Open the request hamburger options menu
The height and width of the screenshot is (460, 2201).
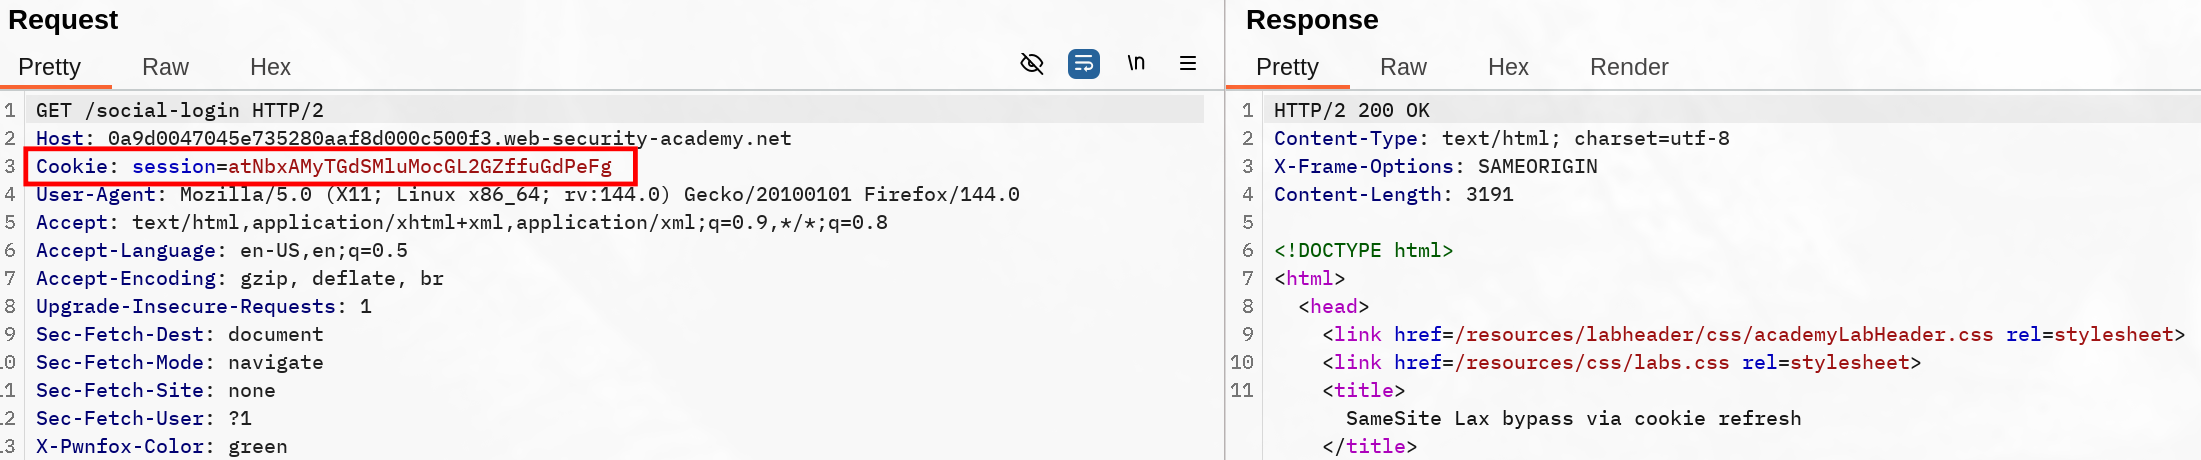[x=1188, y=64]
